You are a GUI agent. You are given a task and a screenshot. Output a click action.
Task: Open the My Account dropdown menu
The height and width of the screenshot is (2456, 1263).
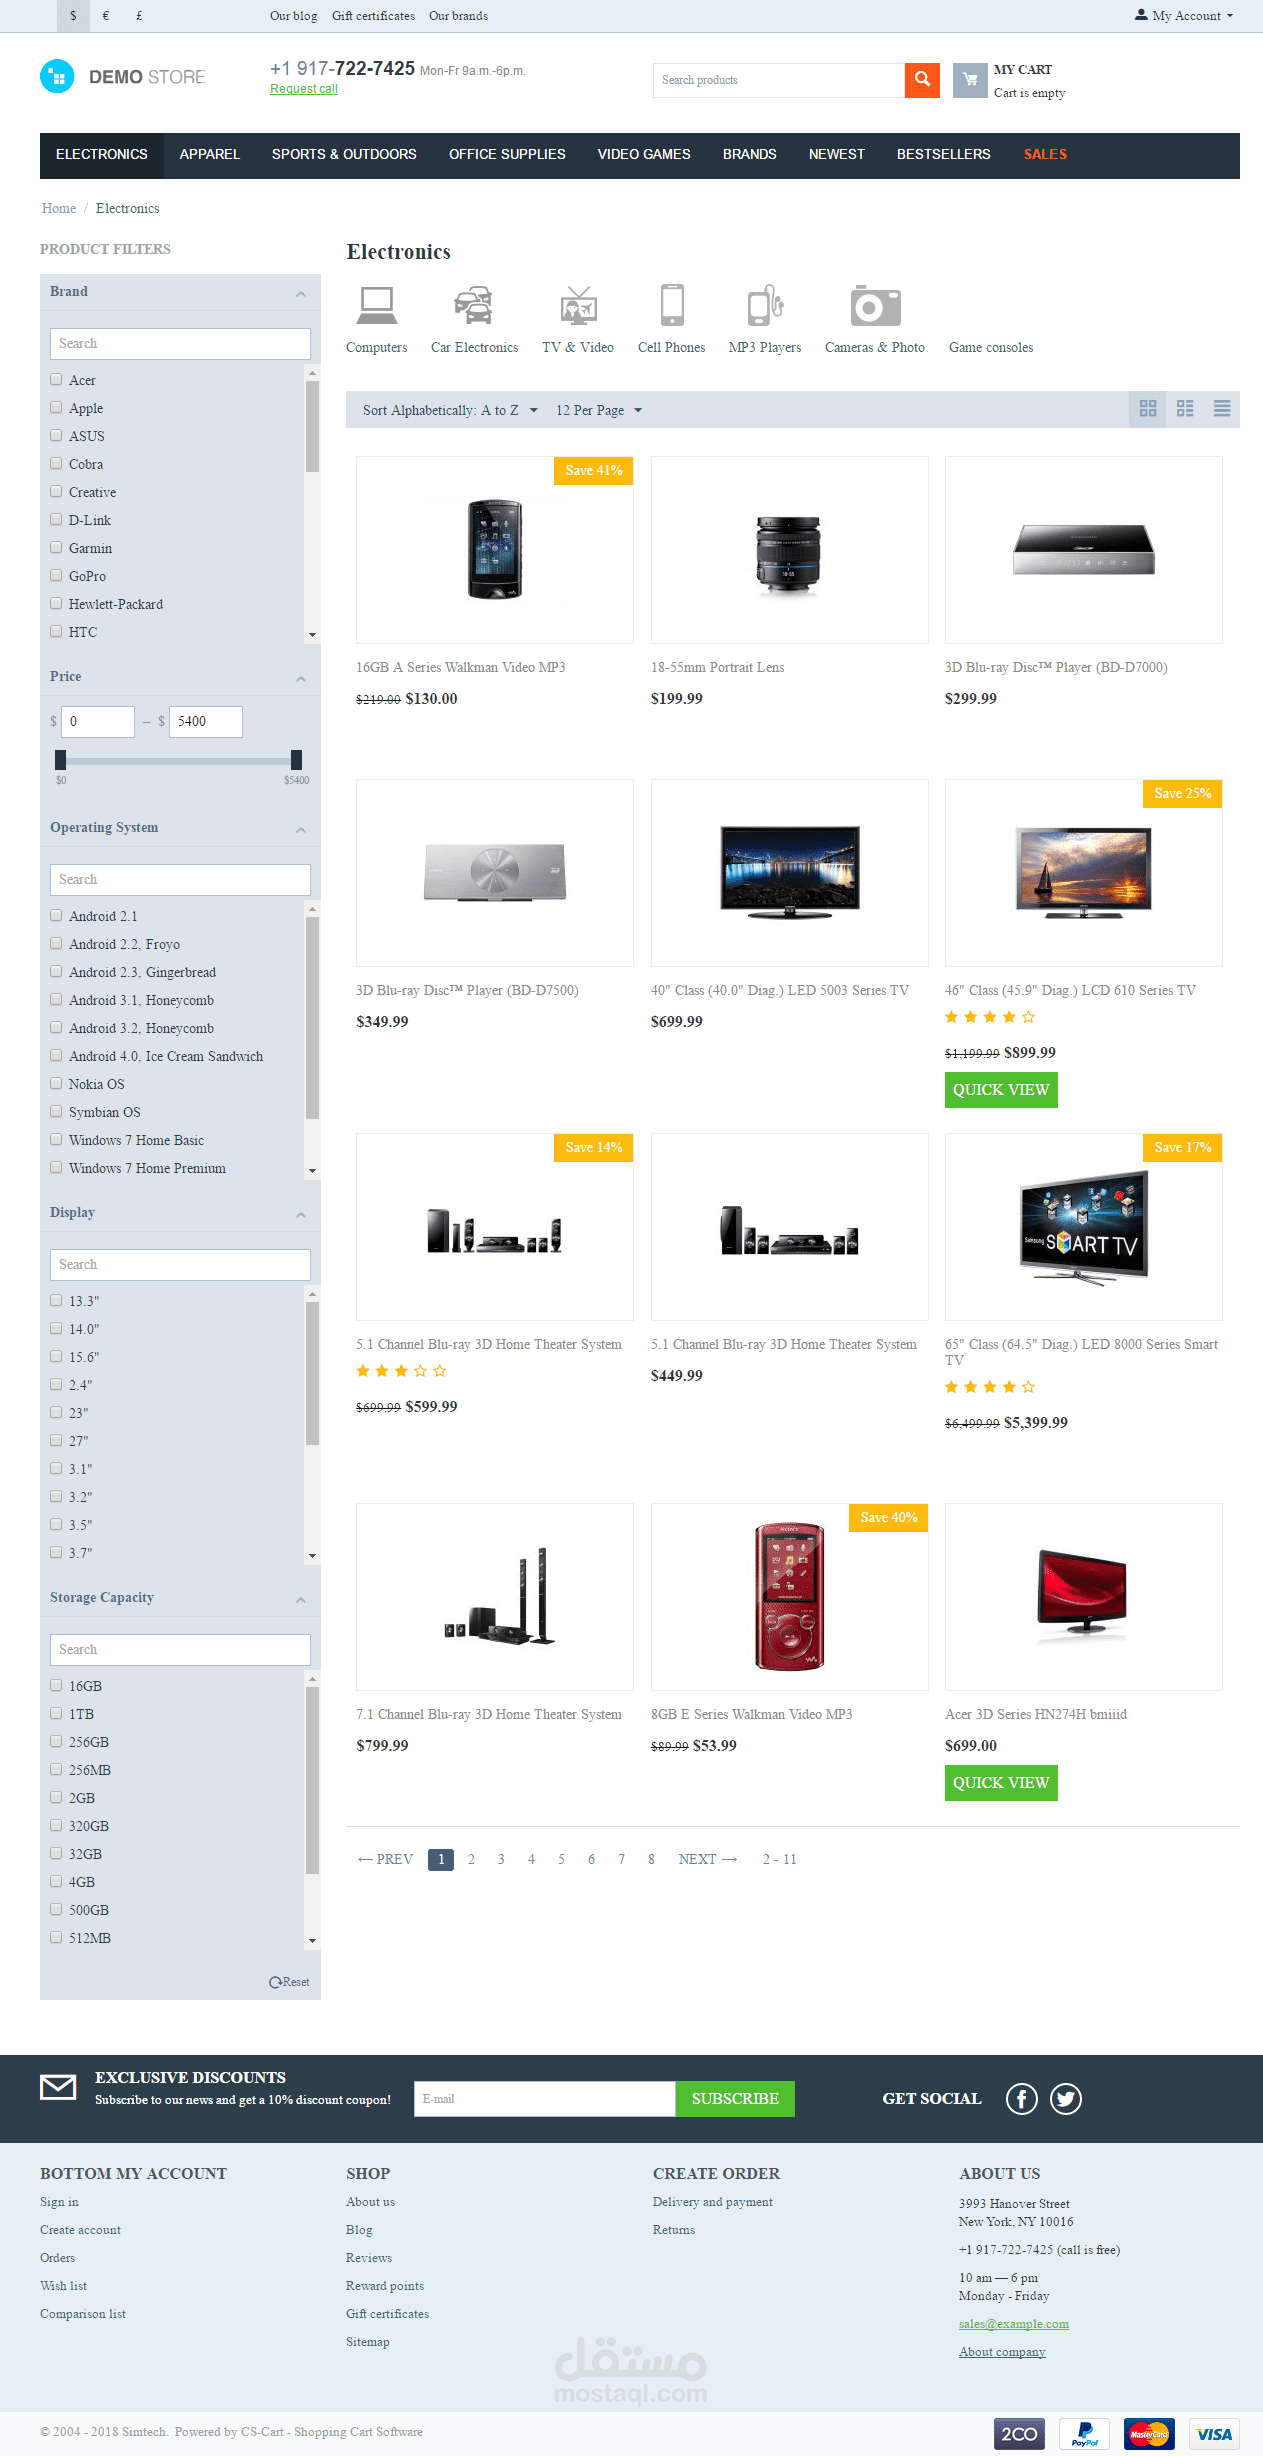coord(1184,16)
